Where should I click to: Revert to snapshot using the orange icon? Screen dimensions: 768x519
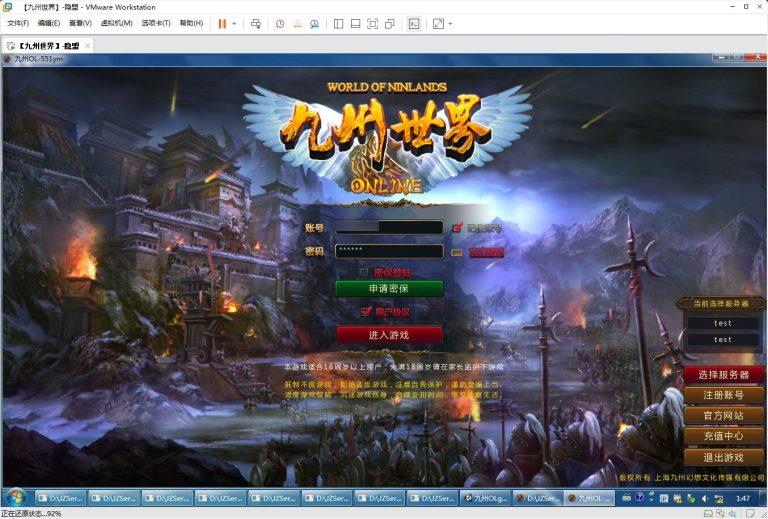coord(297,24)
